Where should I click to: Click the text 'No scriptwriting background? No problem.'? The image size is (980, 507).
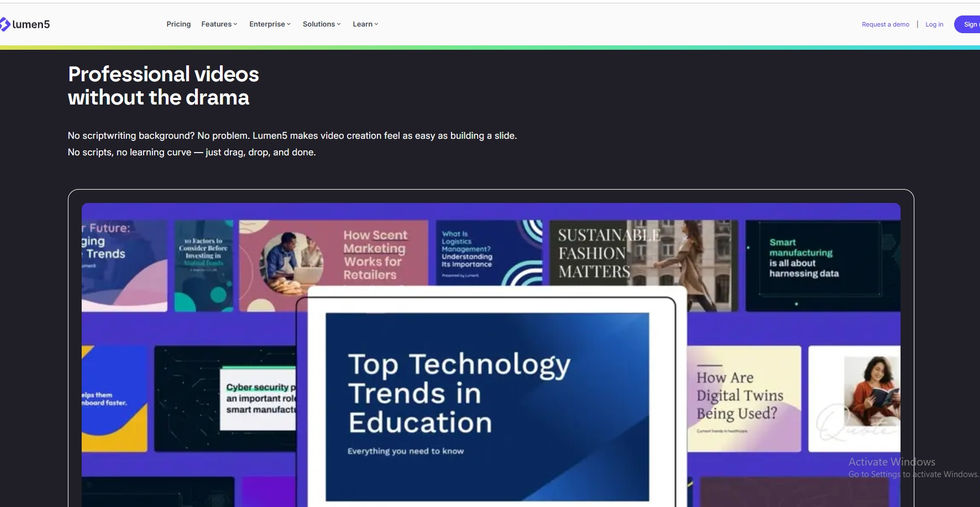click(x=159, y=136)
